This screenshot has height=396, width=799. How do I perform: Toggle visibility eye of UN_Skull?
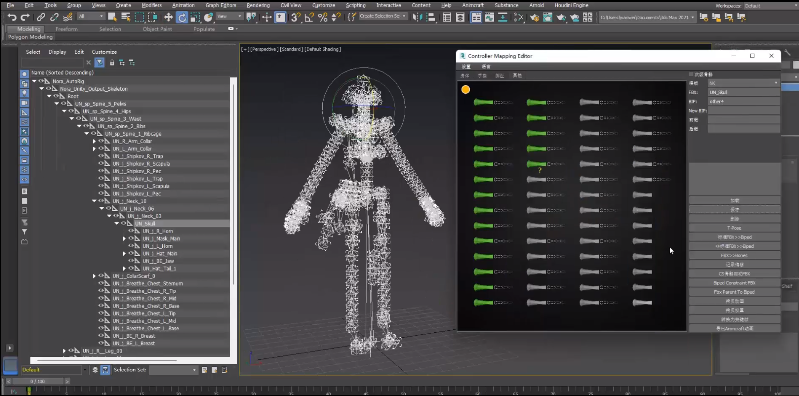123,224
